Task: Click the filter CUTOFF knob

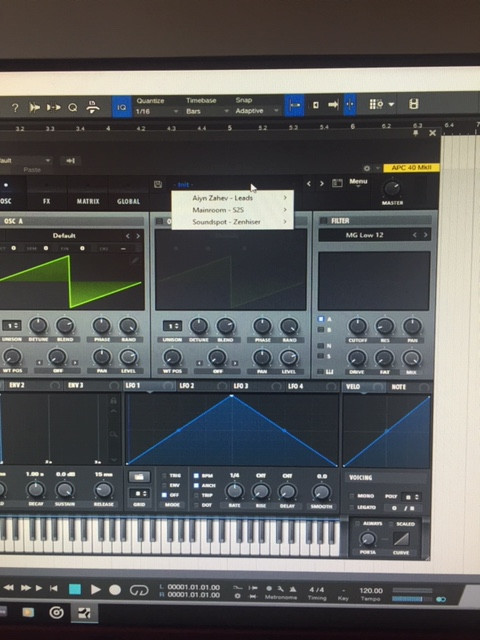Action: click(x=357, y=327)
